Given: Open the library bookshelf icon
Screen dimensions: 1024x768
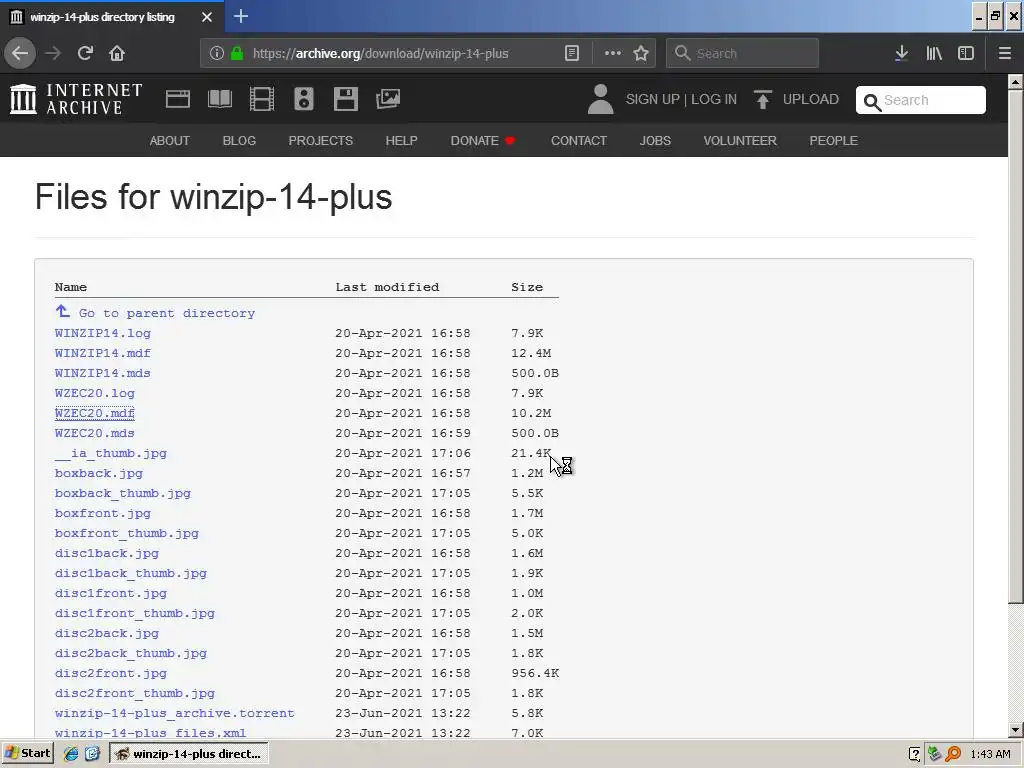Looking at the screenshot, I should [x=934, y=54].
